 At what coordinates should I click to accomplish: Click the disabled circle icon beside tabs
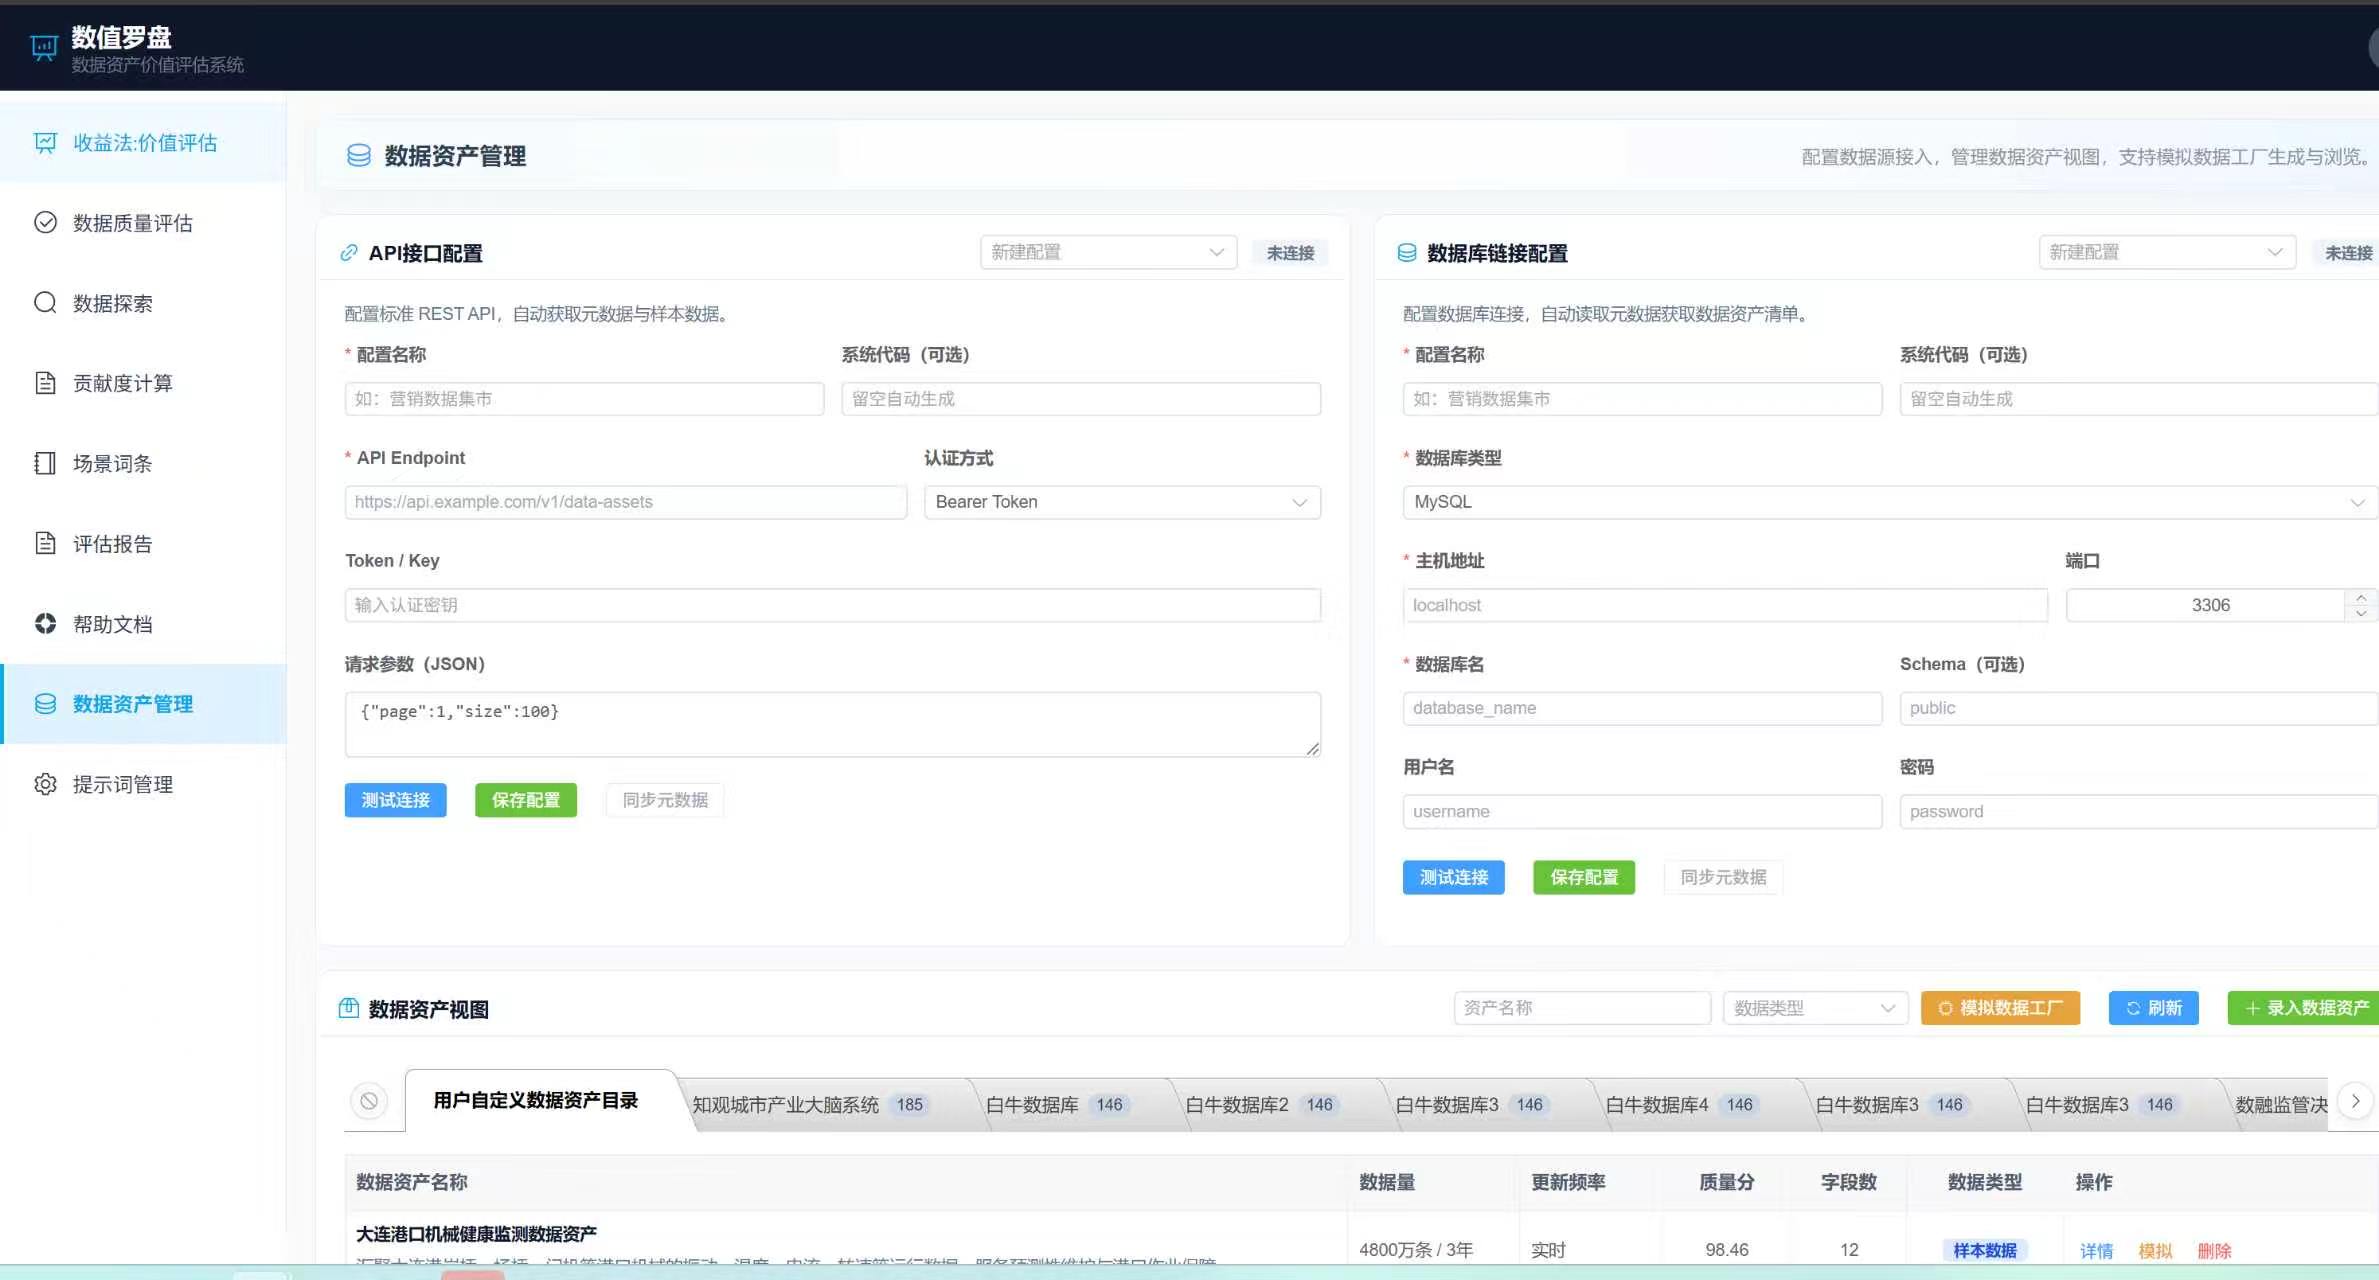tap(369, 1101)
